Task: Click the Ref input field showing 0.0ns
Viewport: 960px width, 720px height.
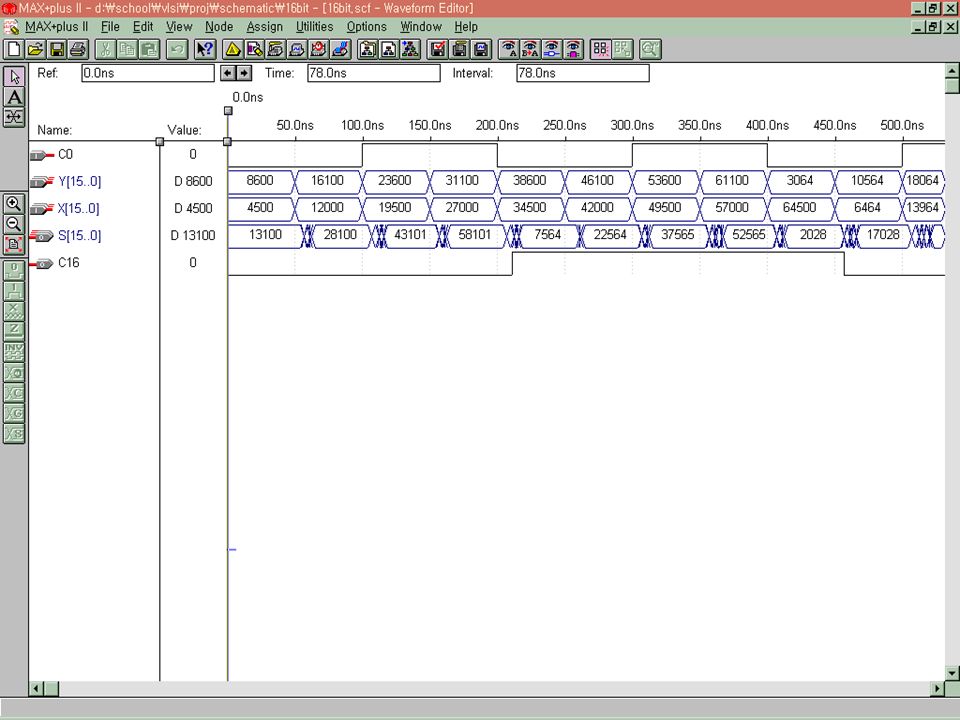Action: coord(148,73)
